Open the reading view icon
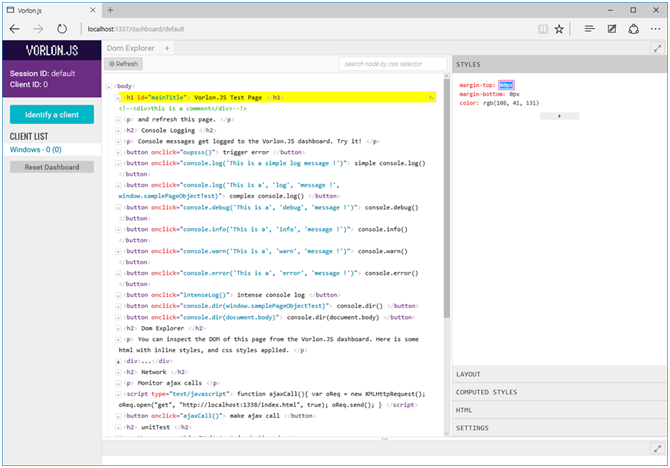The height and width of the screenshot is (468, 670). pos(543,29)
